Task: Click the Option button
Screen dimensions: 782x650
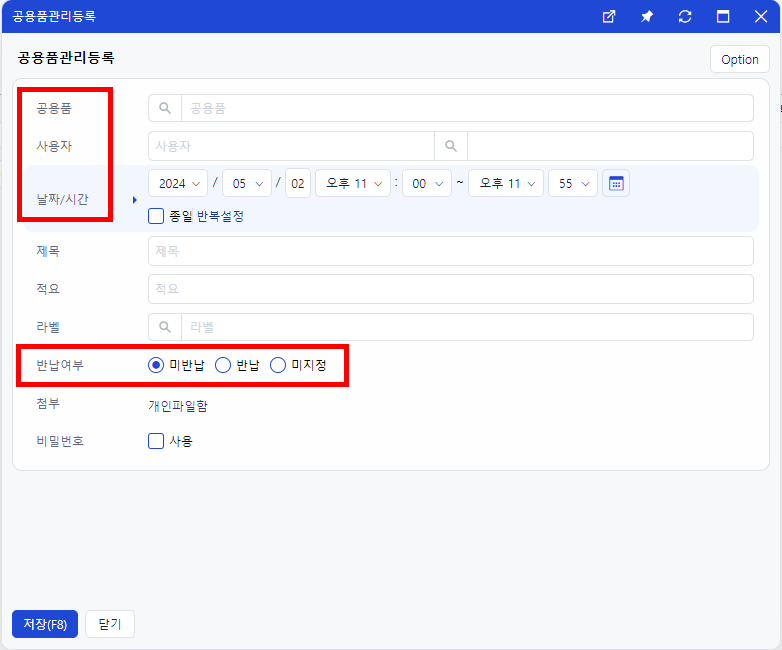Action: coord(740,59)
